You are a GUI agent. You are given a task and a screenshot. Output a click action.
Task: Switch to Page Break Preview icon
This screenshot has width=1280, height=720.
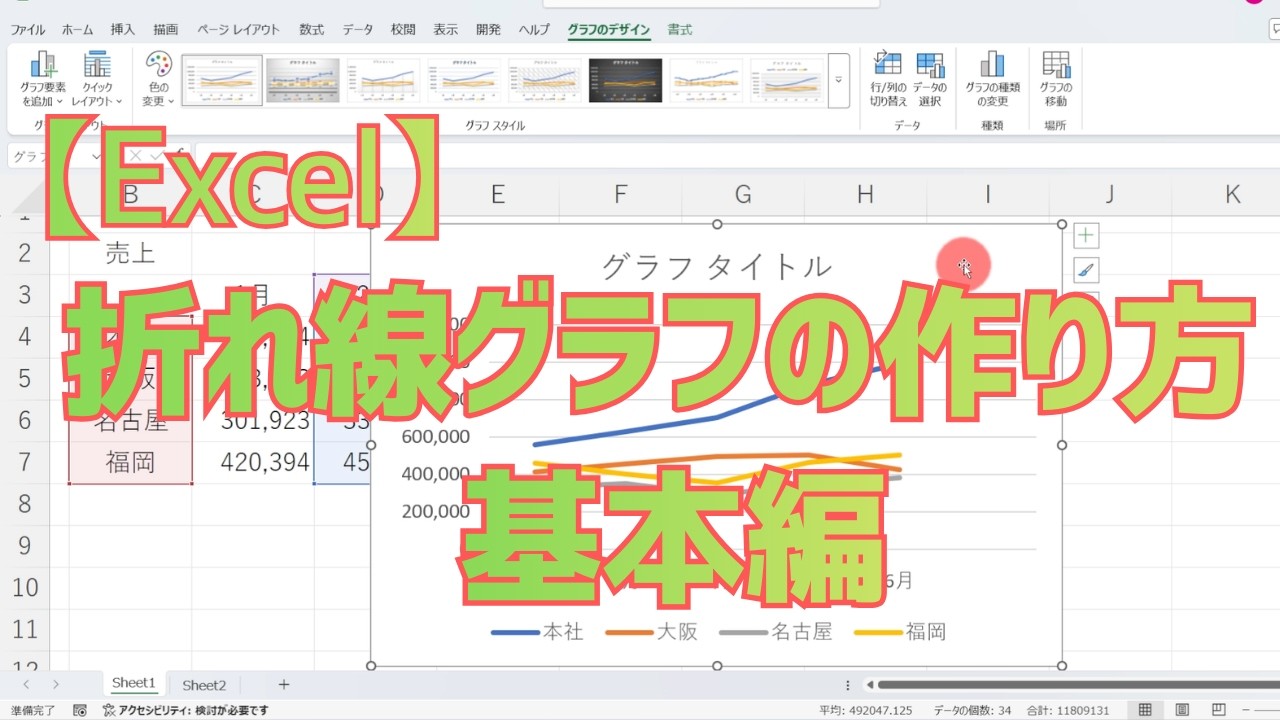pyautogui.click(x=1217, y=710)
